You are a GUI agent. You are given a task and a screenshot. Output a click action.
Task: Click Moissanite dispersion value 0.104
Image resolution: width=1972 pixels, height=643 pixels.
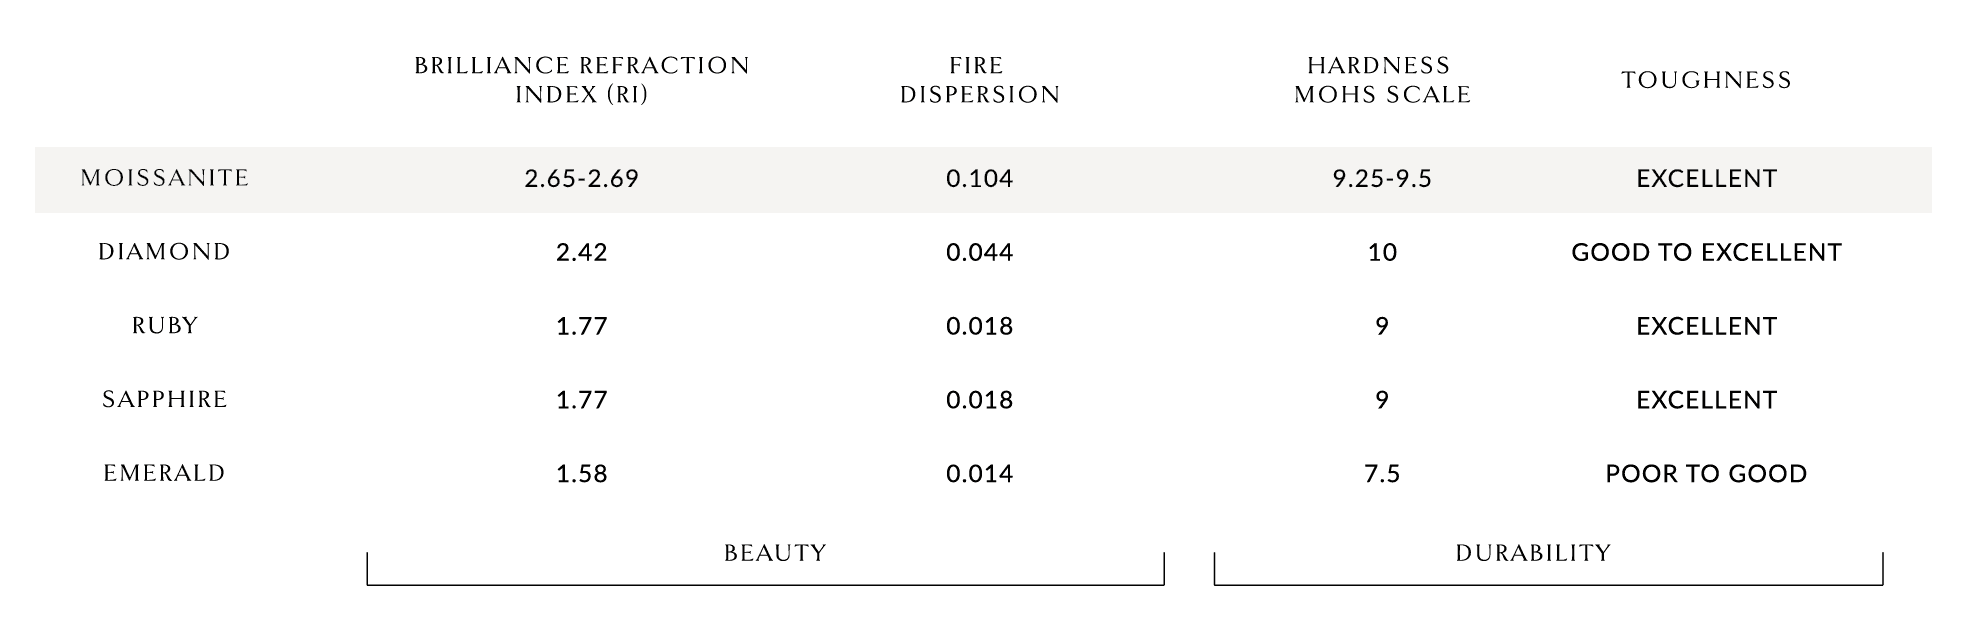[x=980, y=179]
